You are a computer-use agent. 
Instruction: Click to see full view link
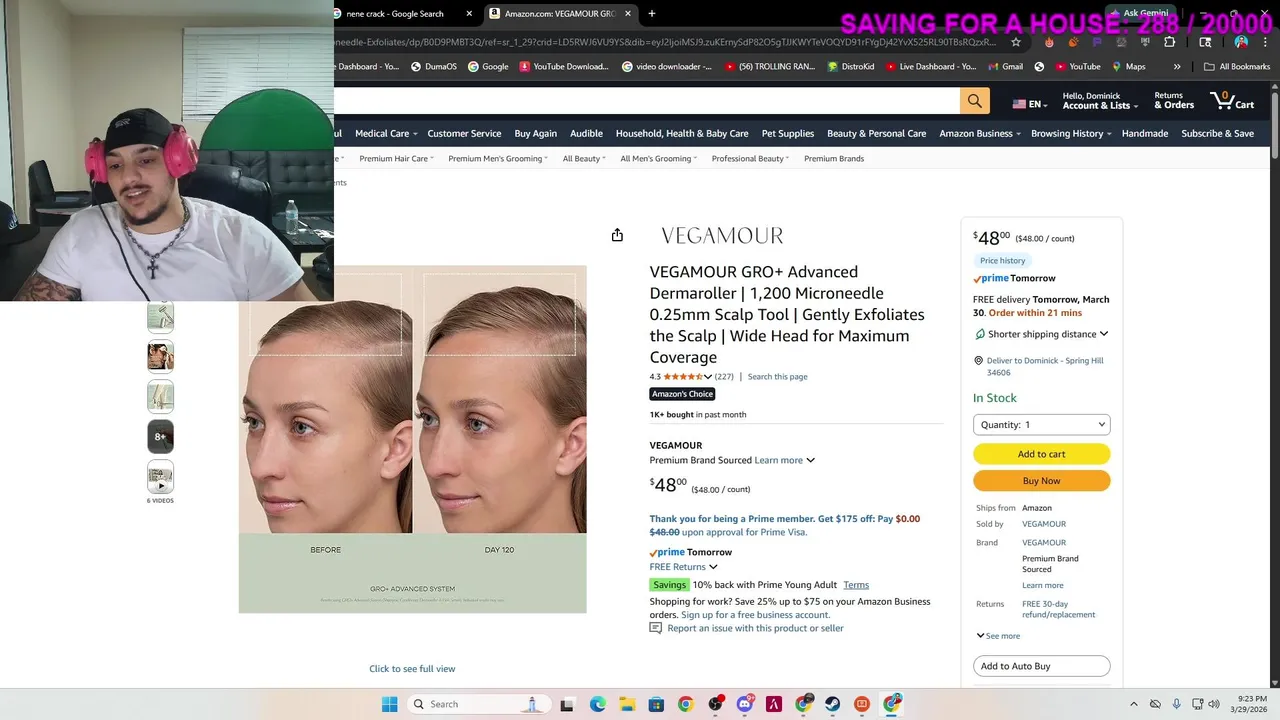pos(412,669)
